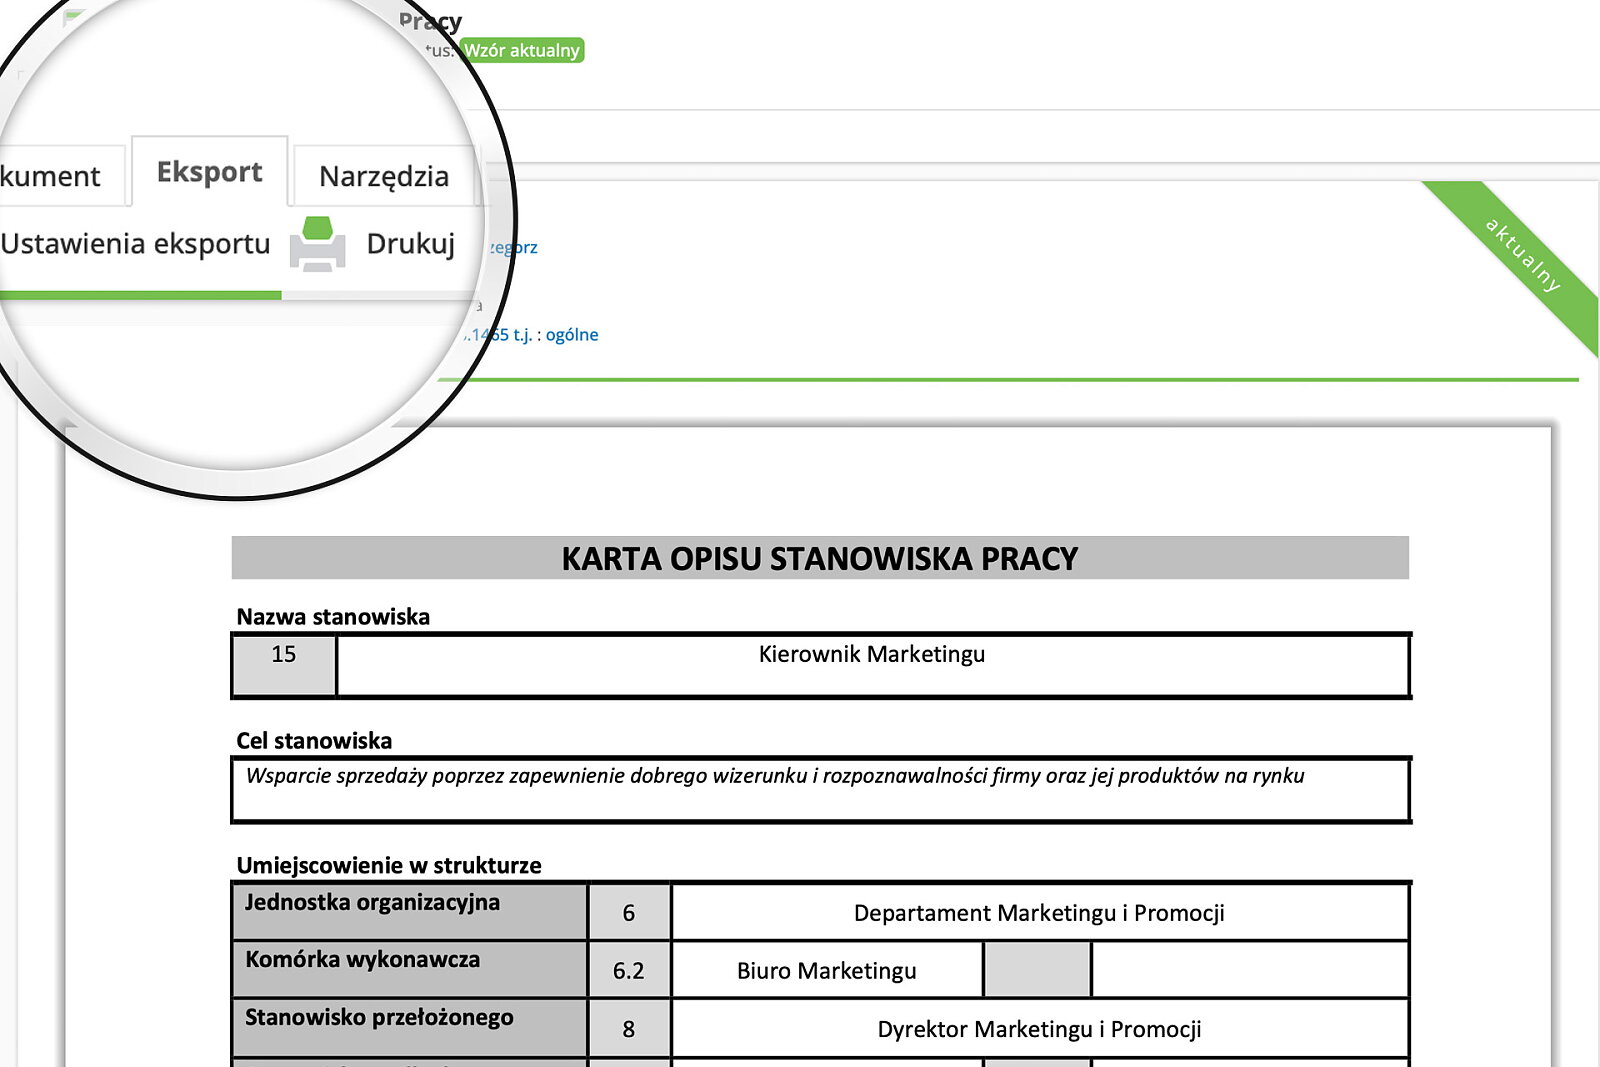Click 'Dyrektor Marketingu i Promocji' cell
This screenshot has width=1600, height=1067.
pos(1039,1029)
